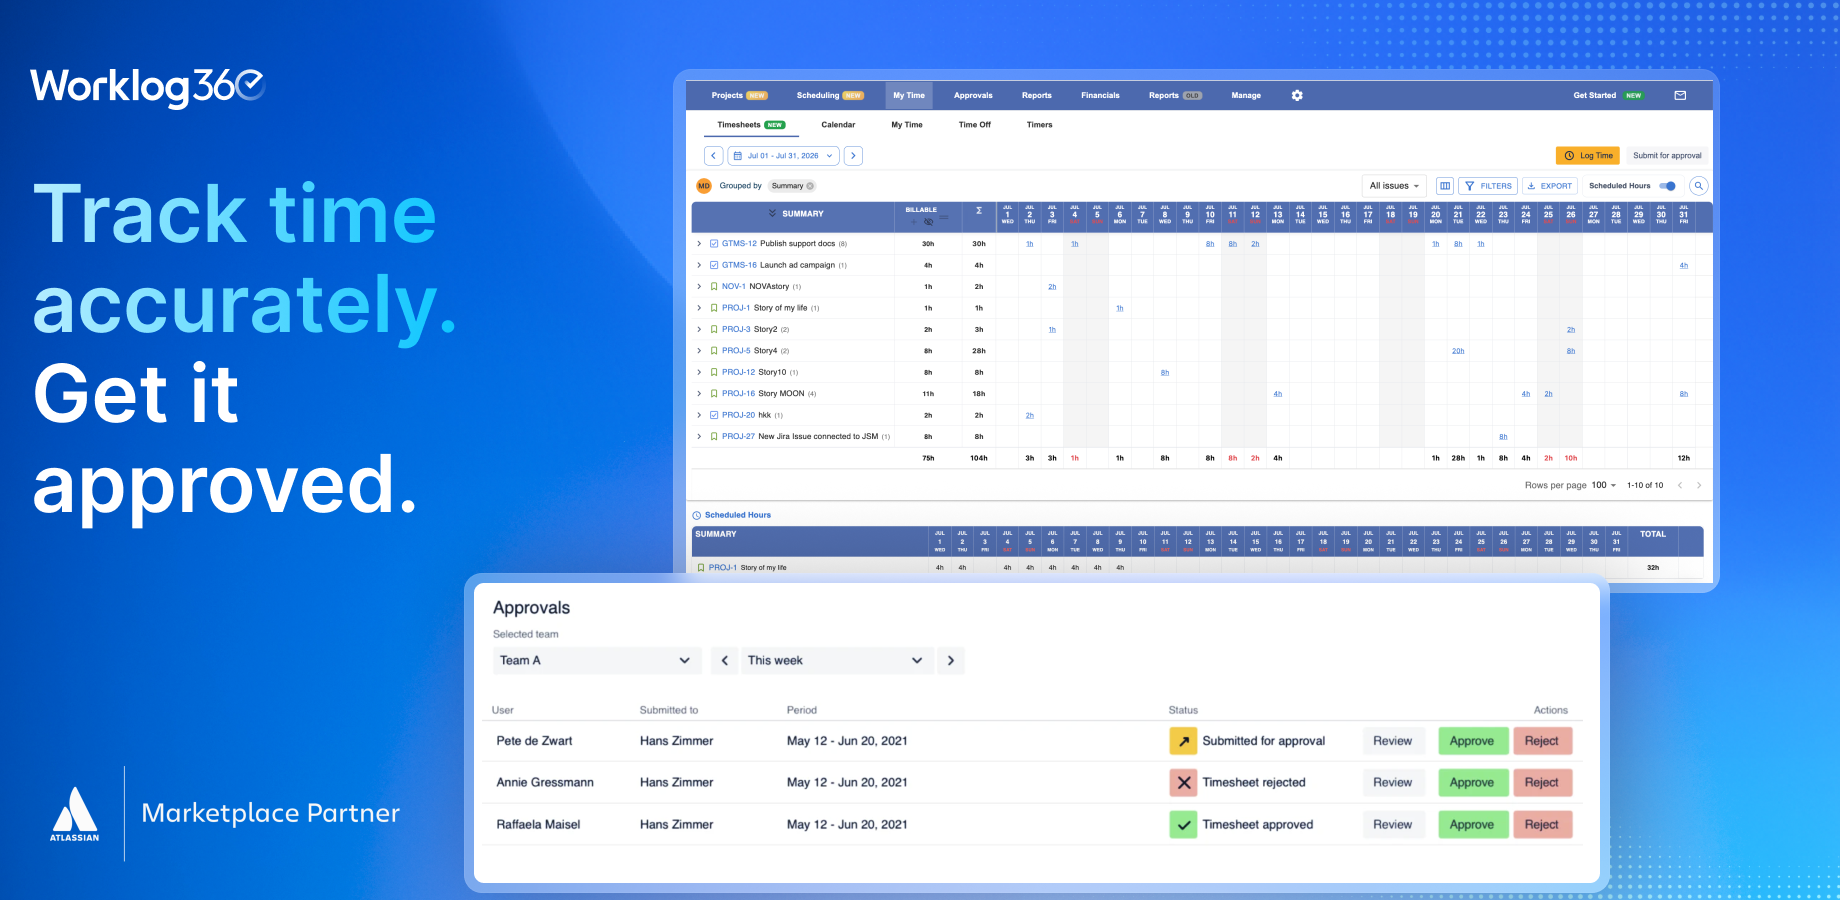Reject Annie Gressmann's timesheet

point(1542,783)
